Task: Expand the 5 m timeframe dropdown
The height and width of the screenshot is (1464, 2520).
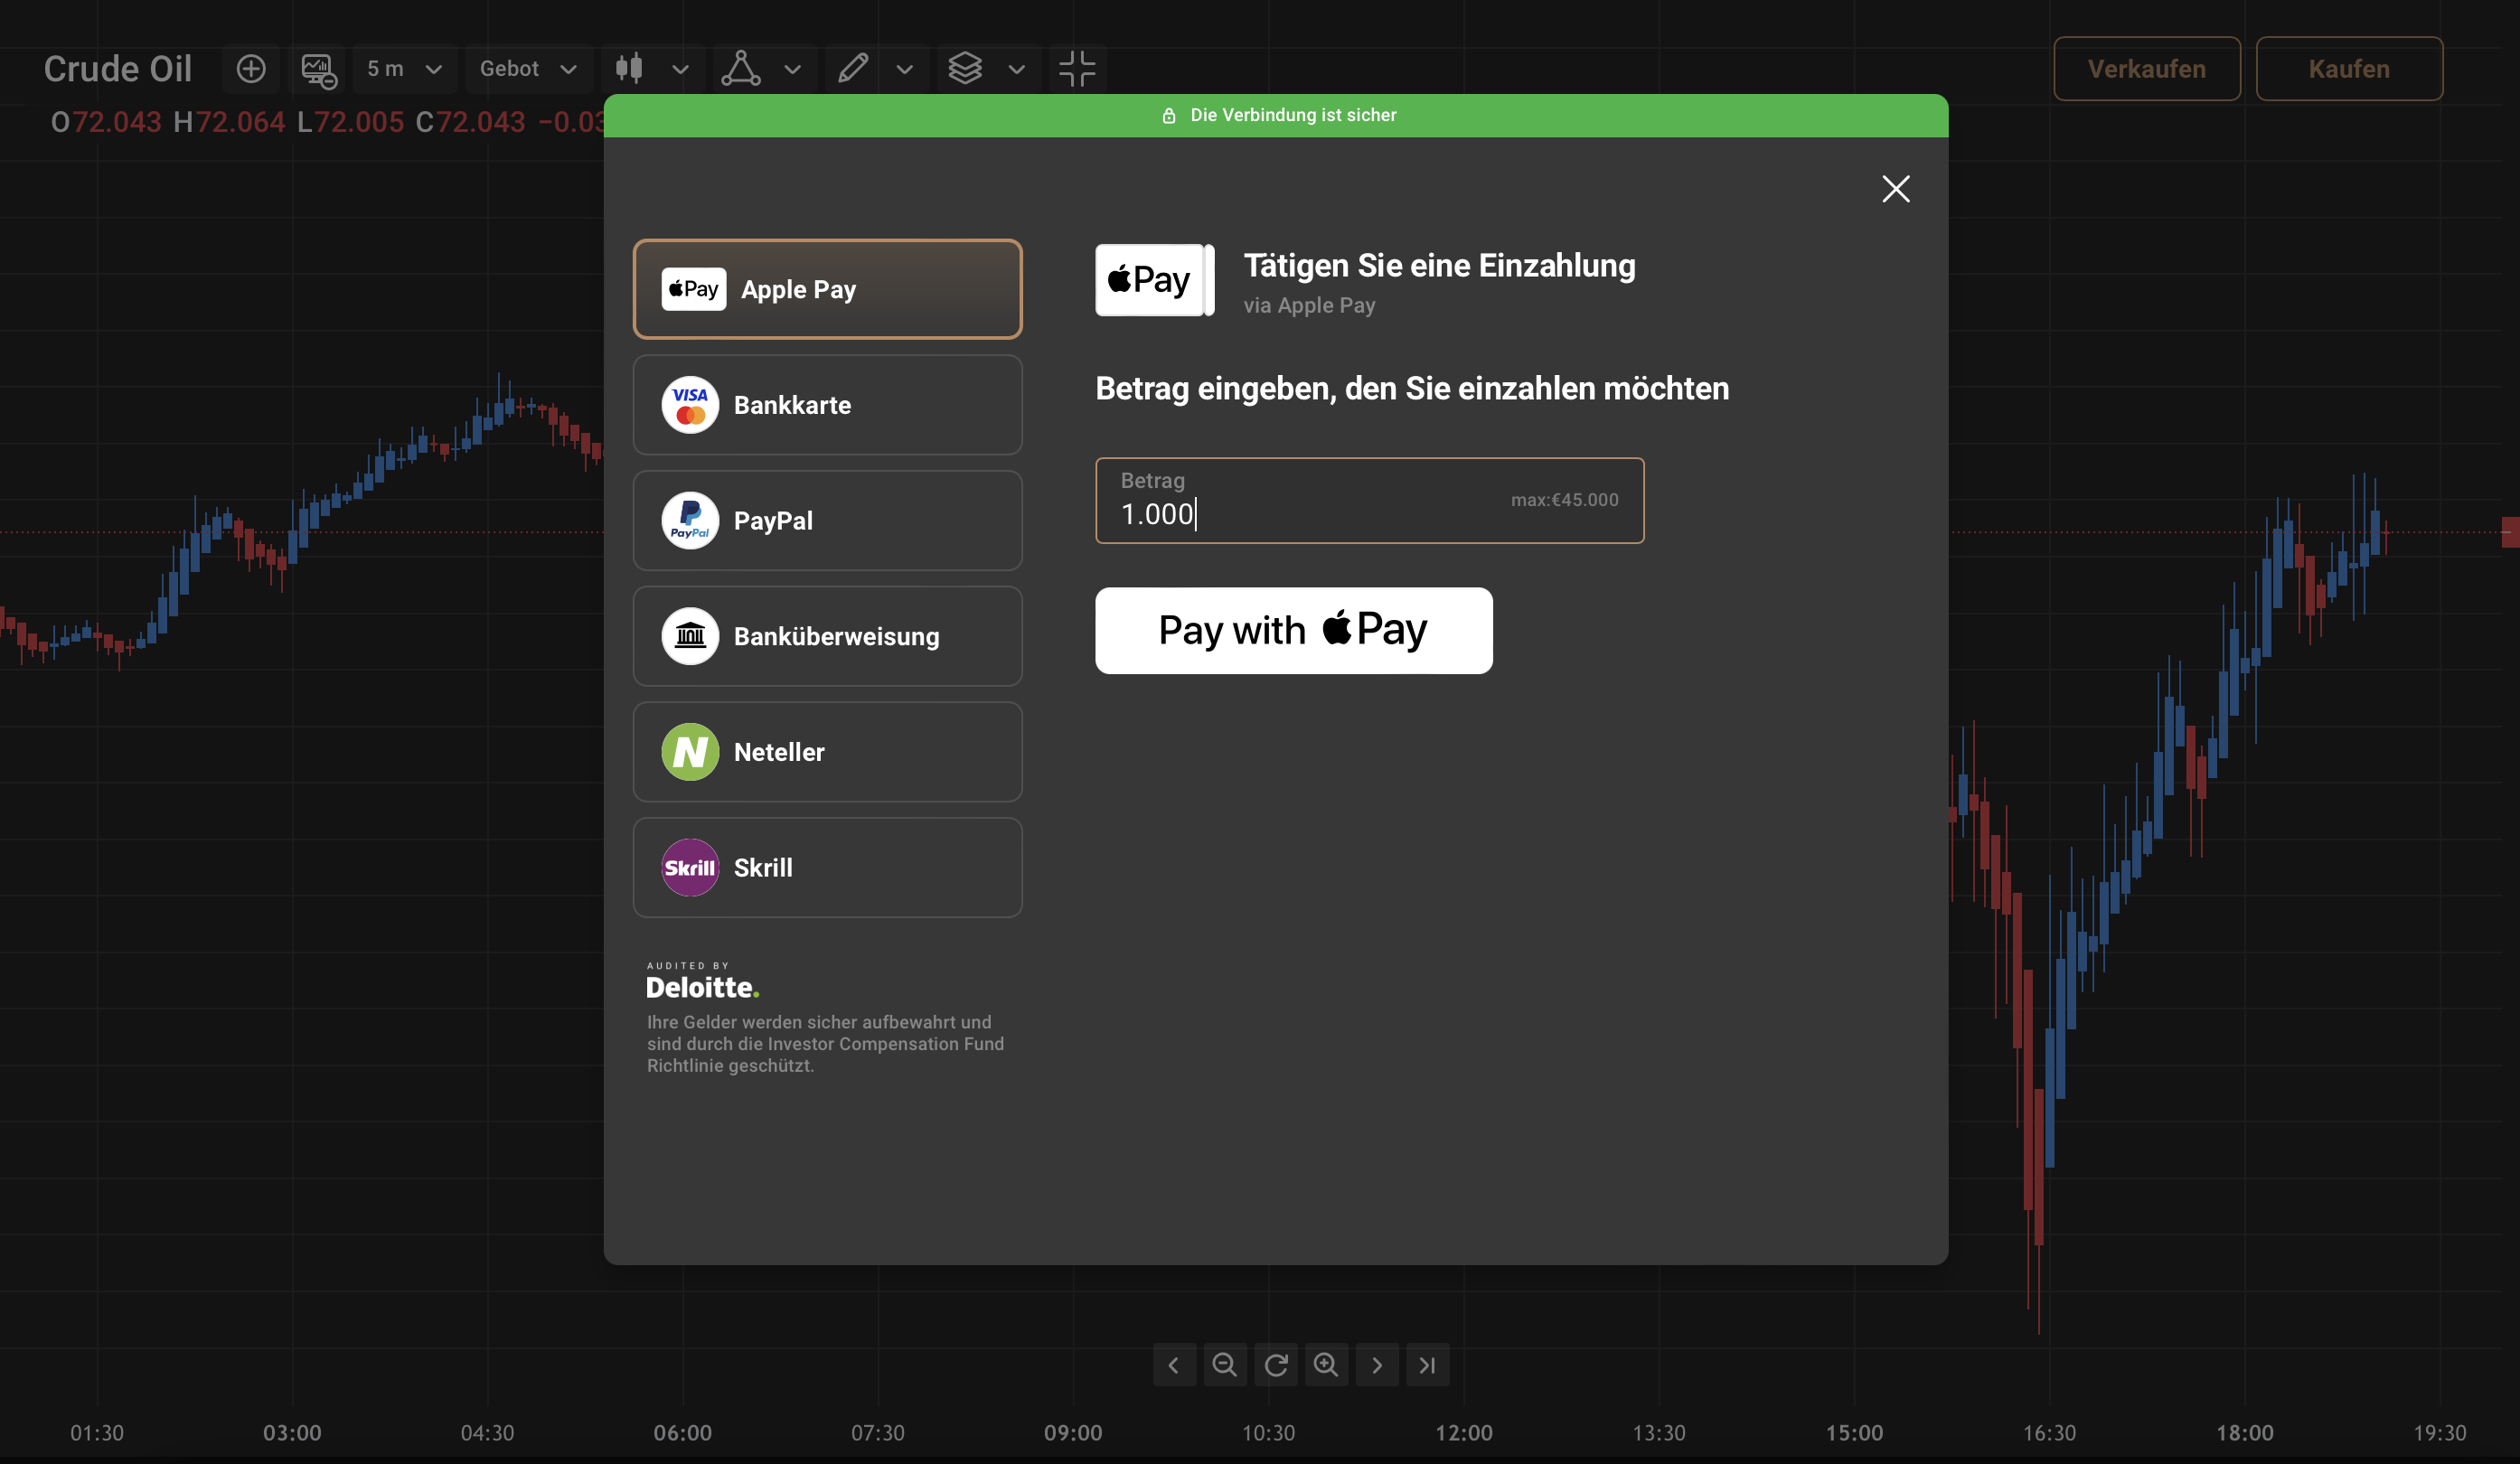Action: (x=405, y=69)
